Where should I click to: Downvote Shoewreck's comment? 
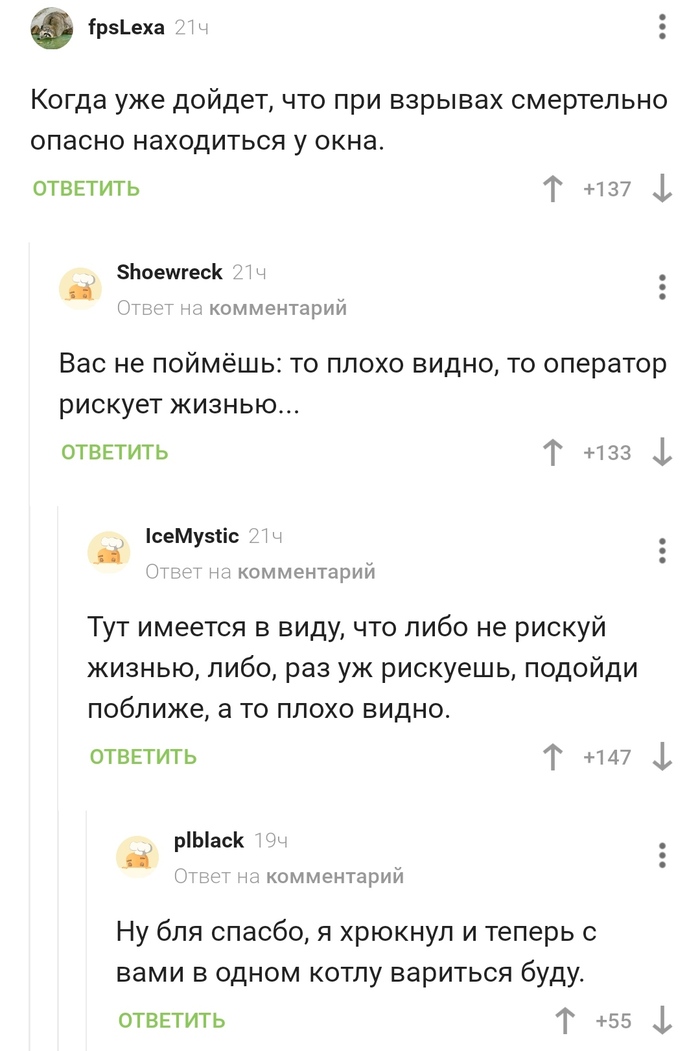pyautogui.click(x=662, y=452)
